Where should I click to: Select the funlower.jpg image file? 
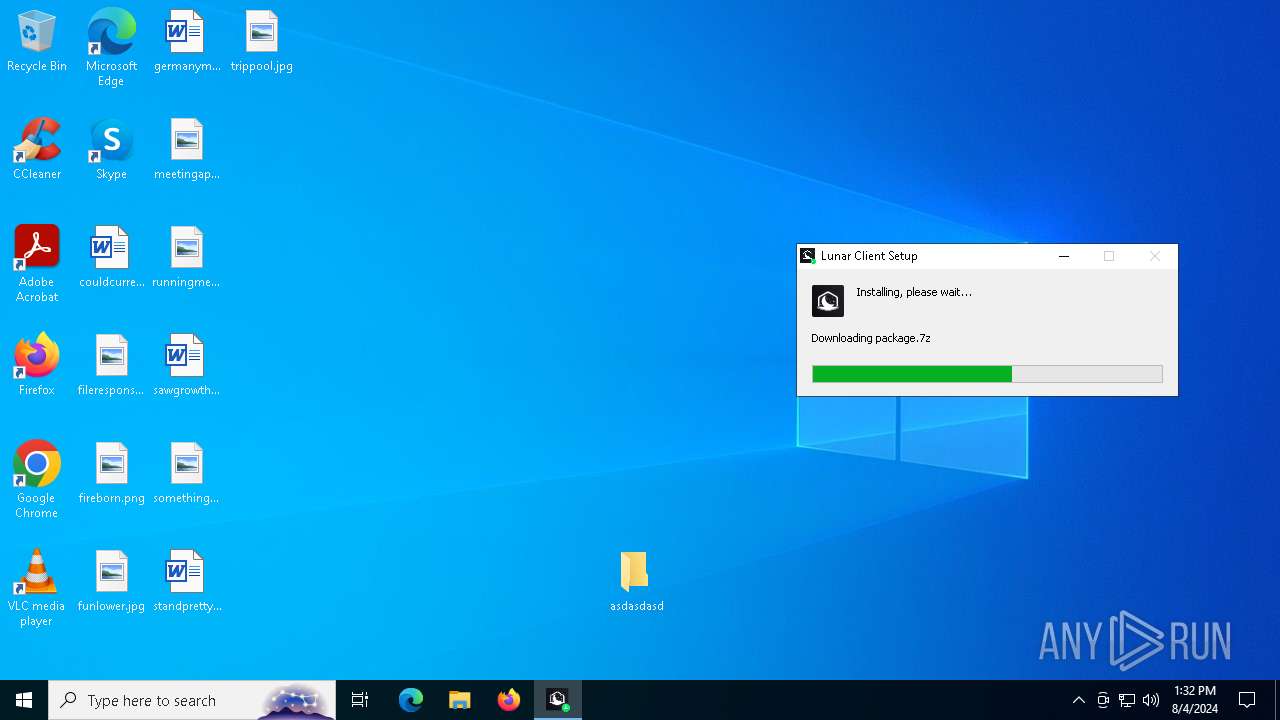(111, 582)
